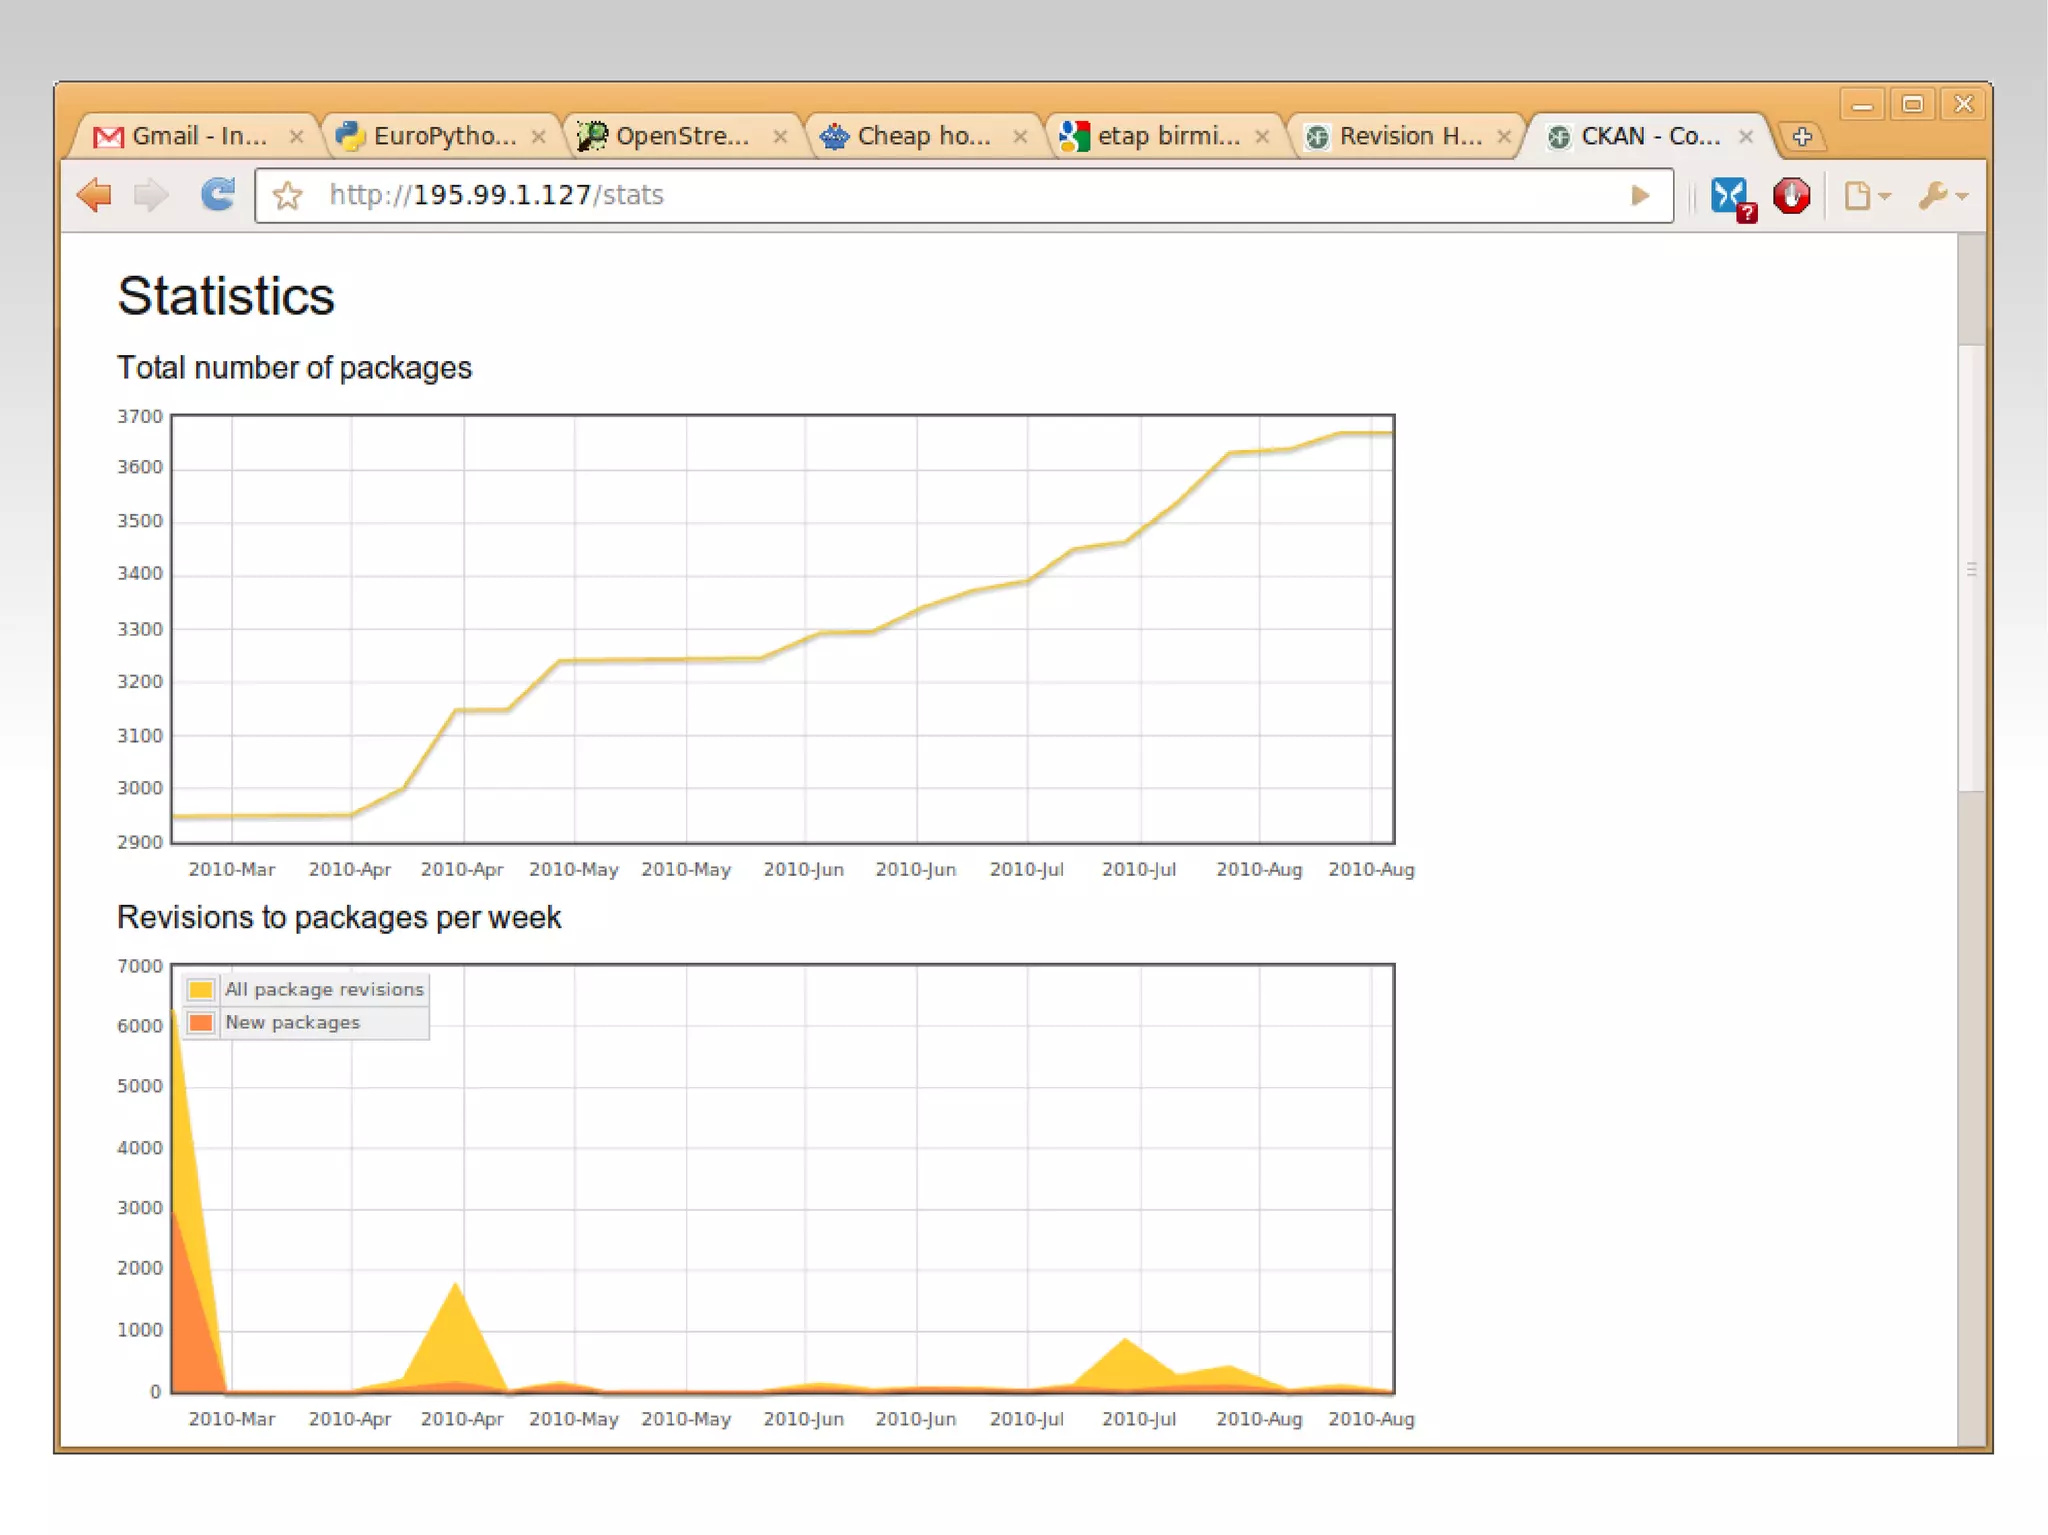Close the OpenStreetMap tab
The height and width of the screenshot is (1535, 2048).
[780, 137]
